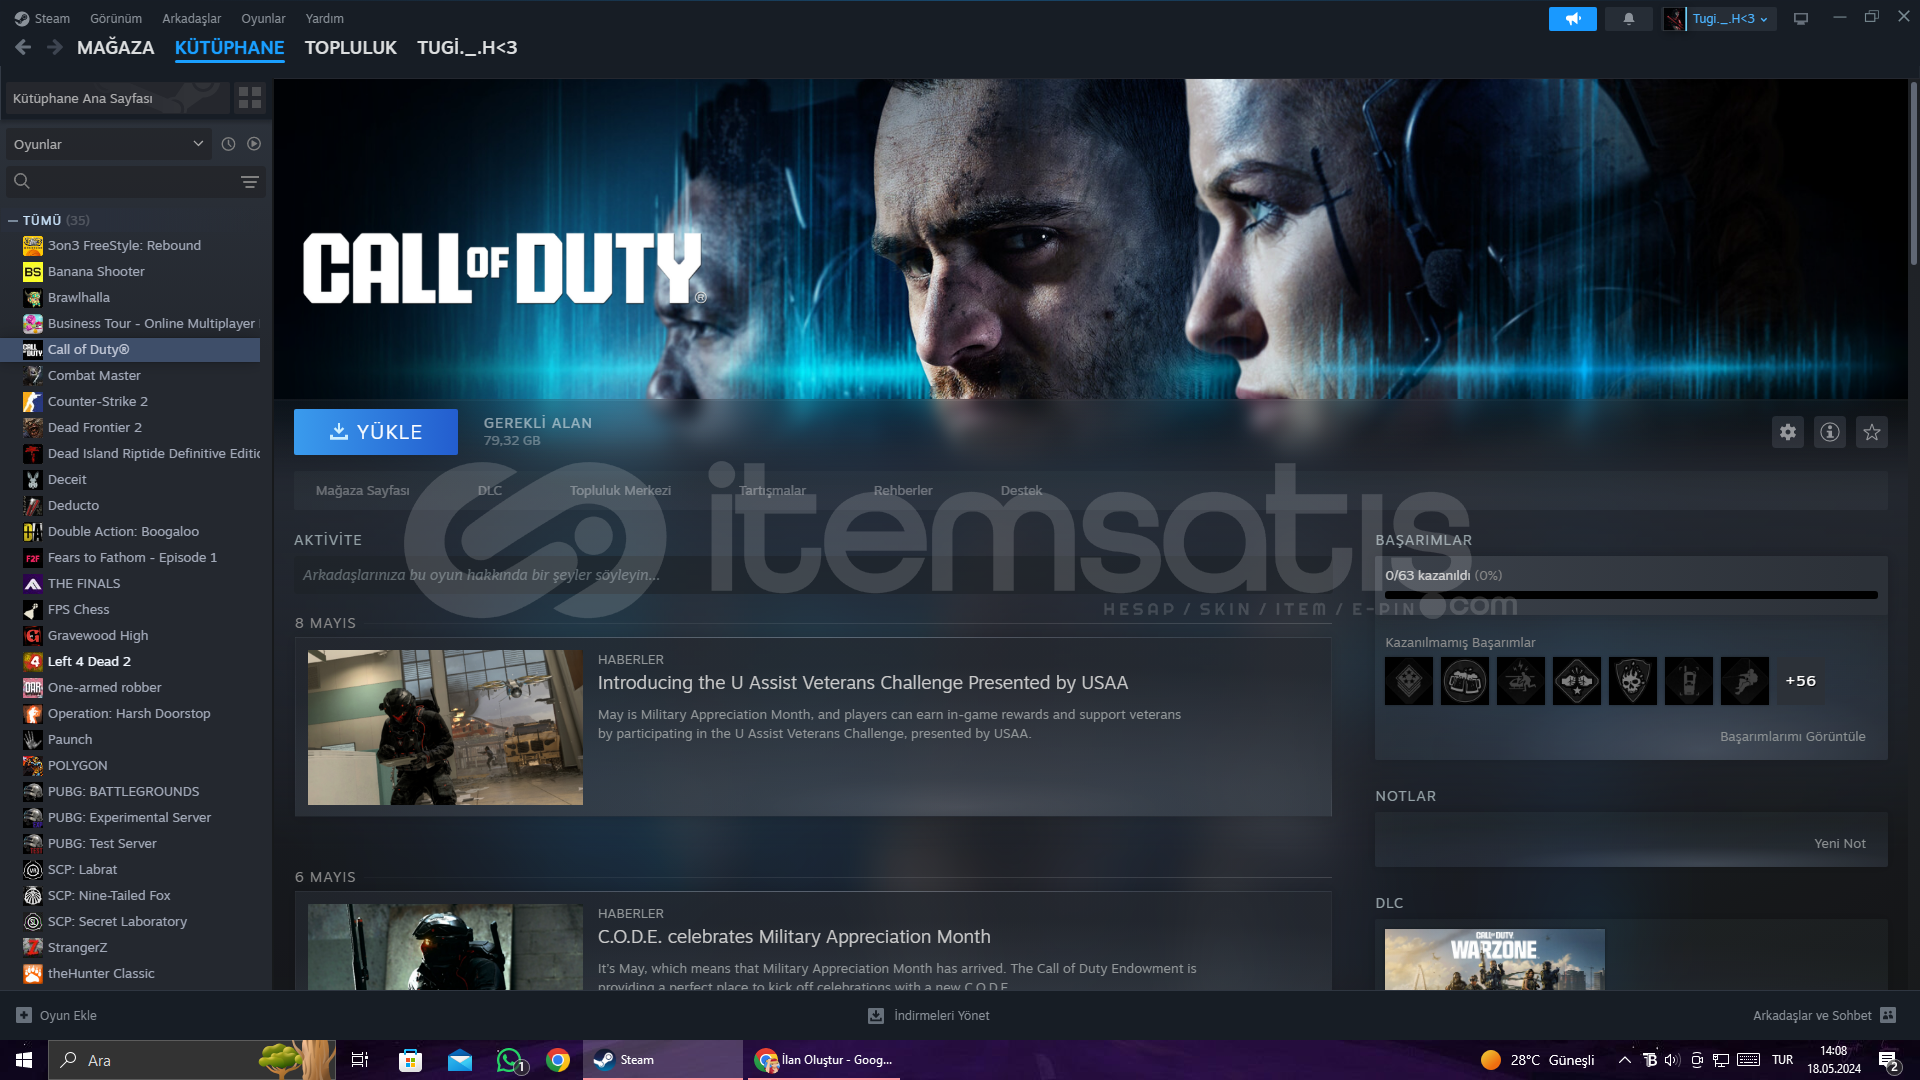1920x1080 pixels.
Task: Select Left 4 Dead 2 game icon
Action: click(x=33, y=662)
